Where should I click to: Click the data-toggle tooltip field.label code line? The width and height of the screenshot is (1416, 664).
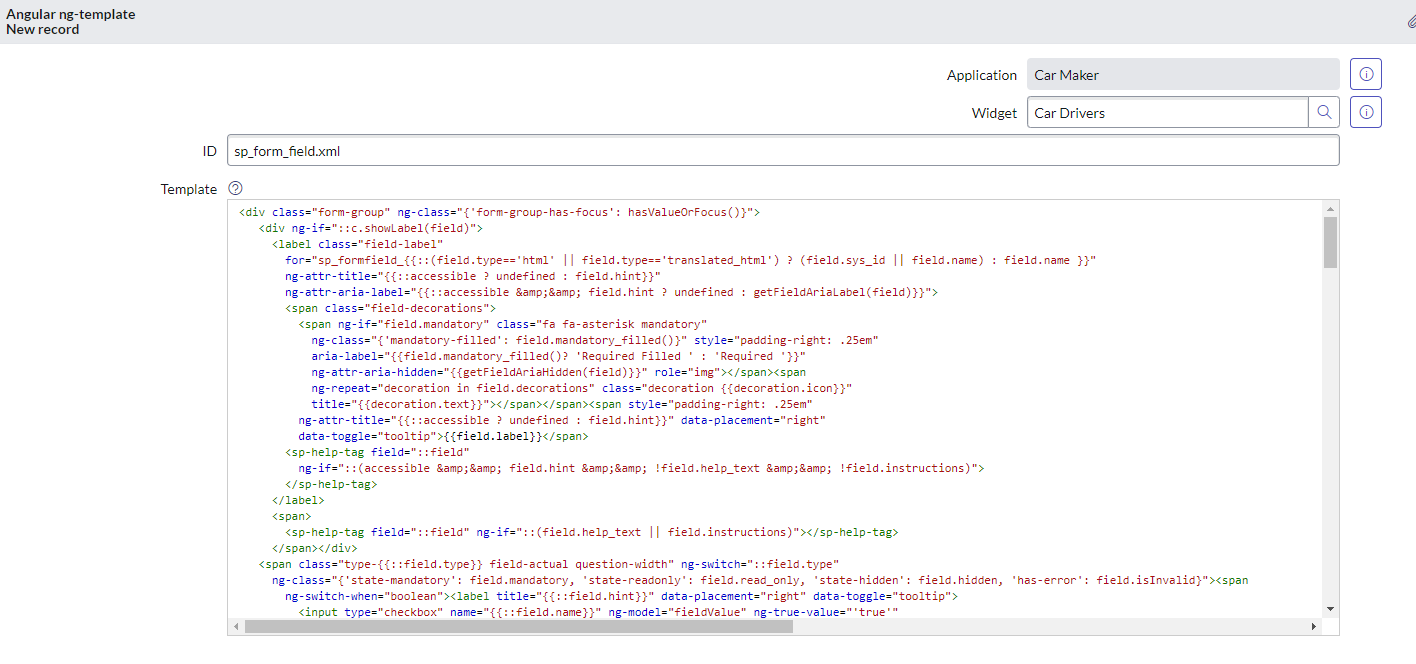click(442, 436)
